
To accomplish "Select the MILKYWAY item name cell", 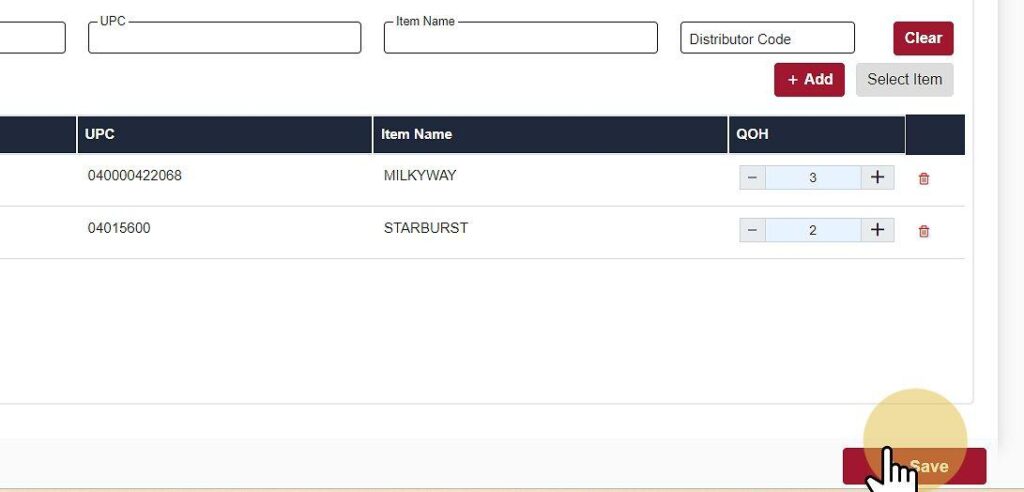I will pyautogui.click(x=420, y=176).
